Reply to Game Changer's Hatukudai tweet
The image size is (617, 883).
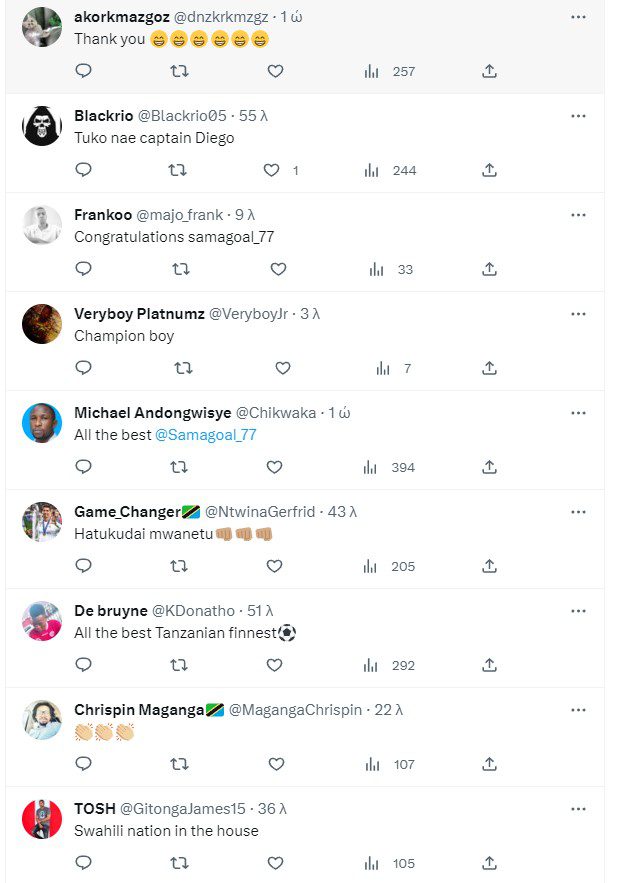(x=84, y=566)
